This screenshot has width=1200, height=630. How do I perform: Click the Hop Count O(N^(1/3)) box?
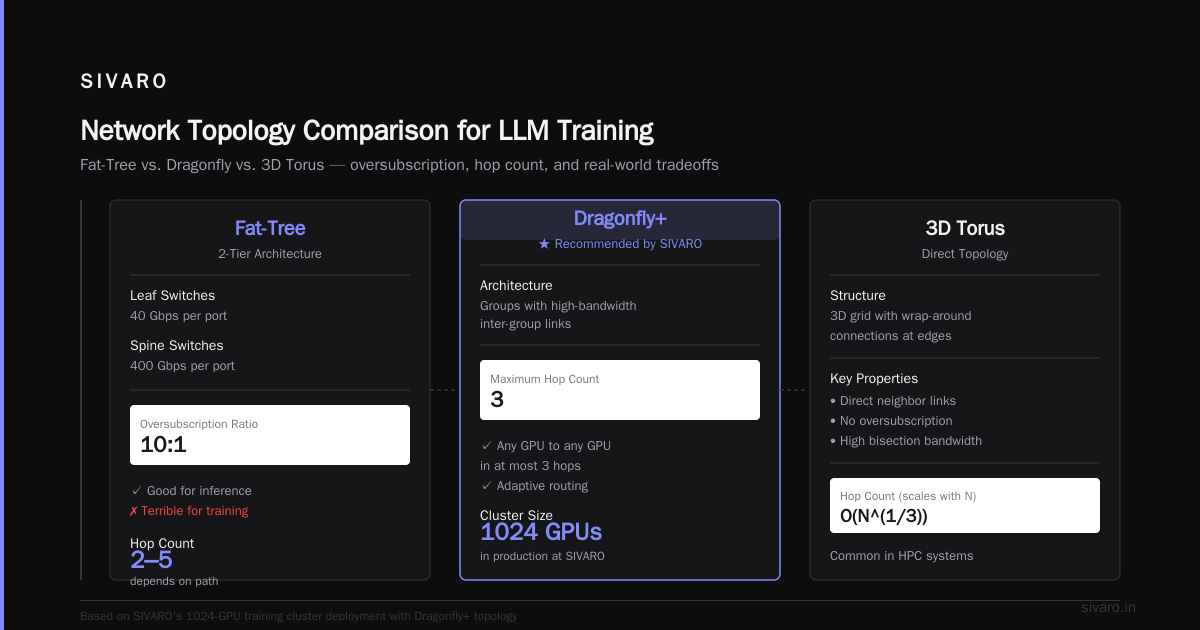[965, 505]
